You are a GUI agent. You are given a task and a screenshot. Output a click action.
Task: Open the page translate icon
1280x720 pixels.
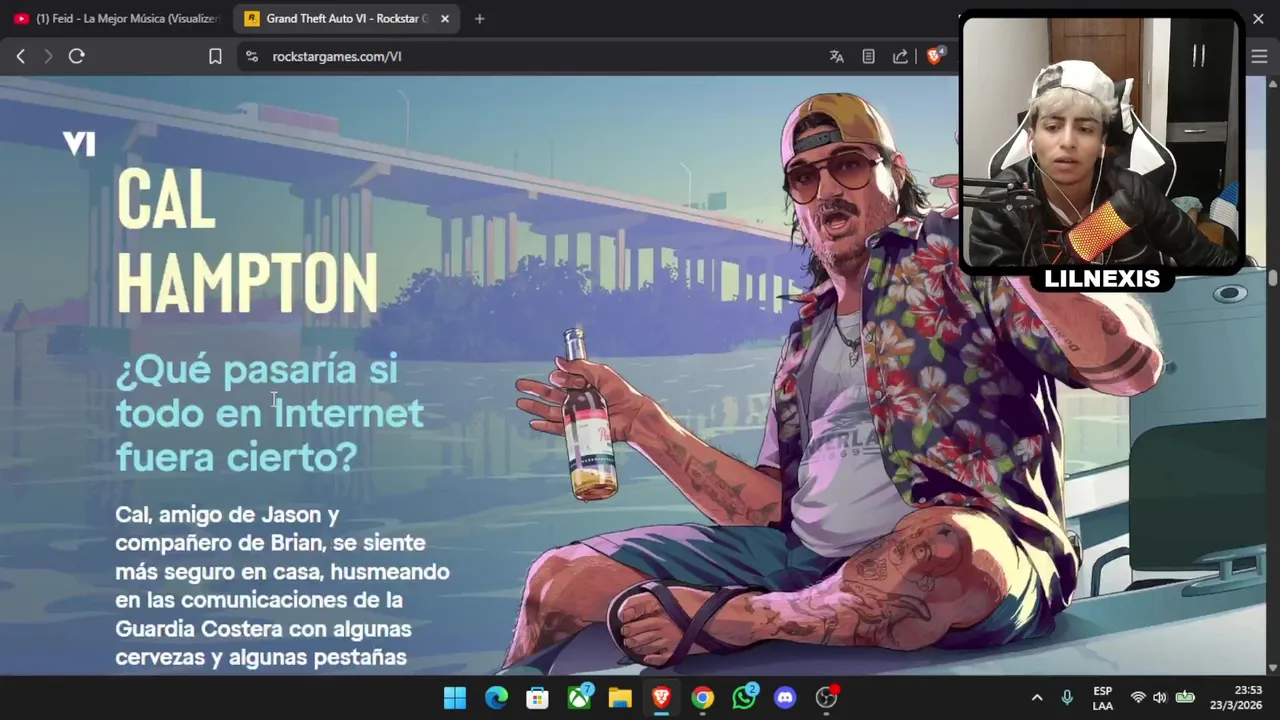(837, 57)
